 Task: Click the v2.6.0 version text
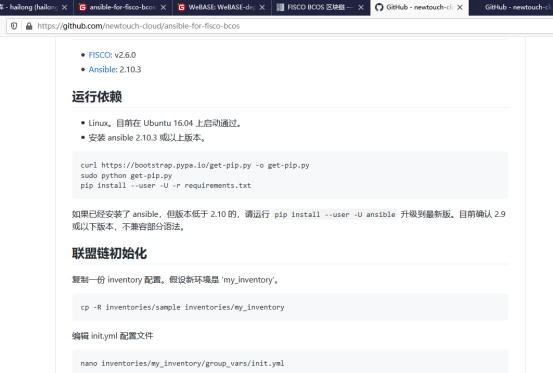125,55
